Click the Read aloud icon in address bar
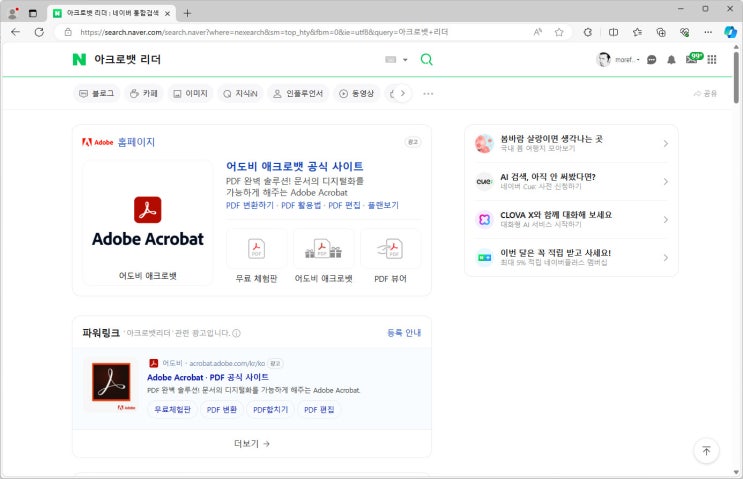The height and width of the screenshot is (479, 743). 537,32
